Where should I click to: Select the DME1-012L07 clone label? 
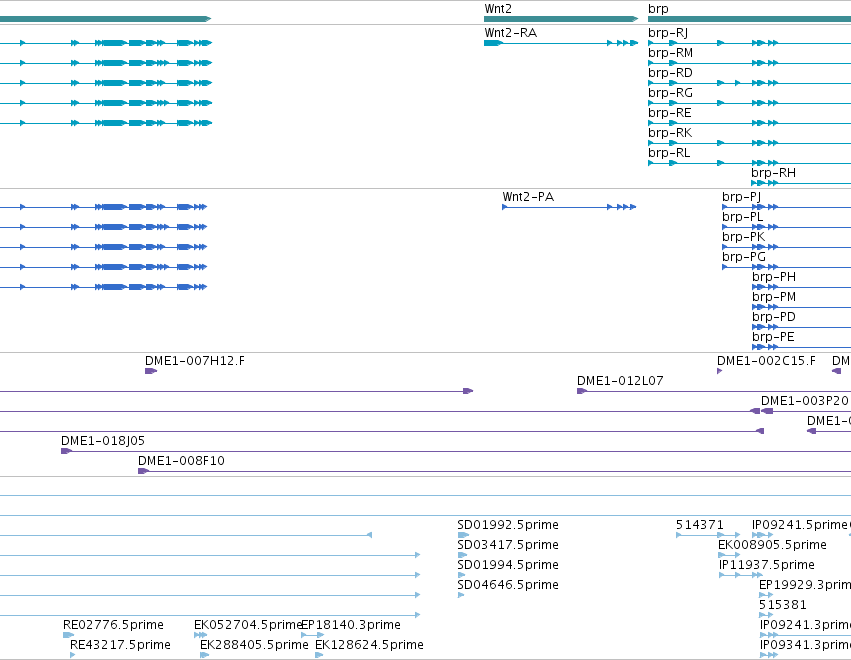(620, 381)
